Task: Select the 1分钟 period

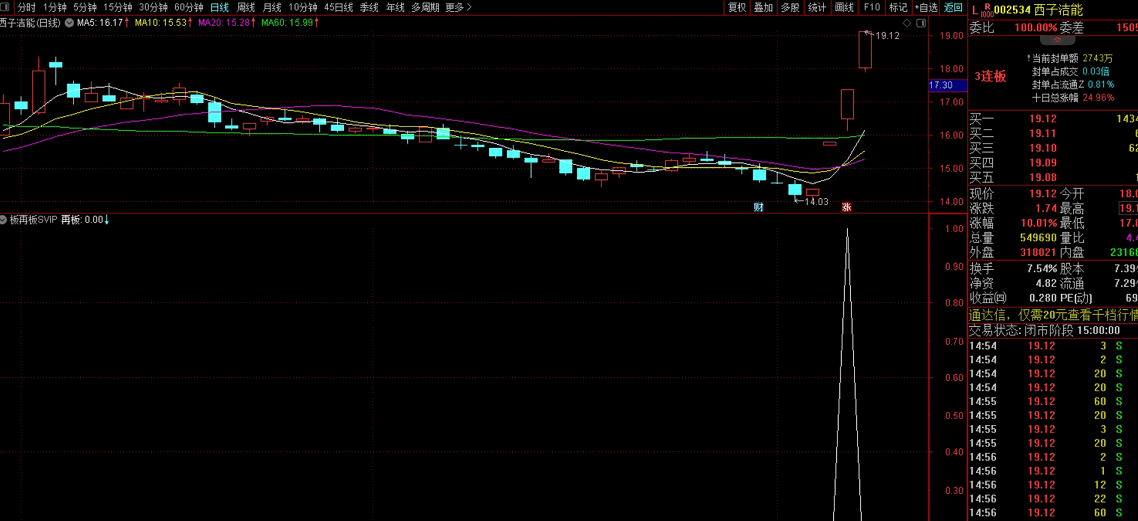Action: click(x=55, y=7)
